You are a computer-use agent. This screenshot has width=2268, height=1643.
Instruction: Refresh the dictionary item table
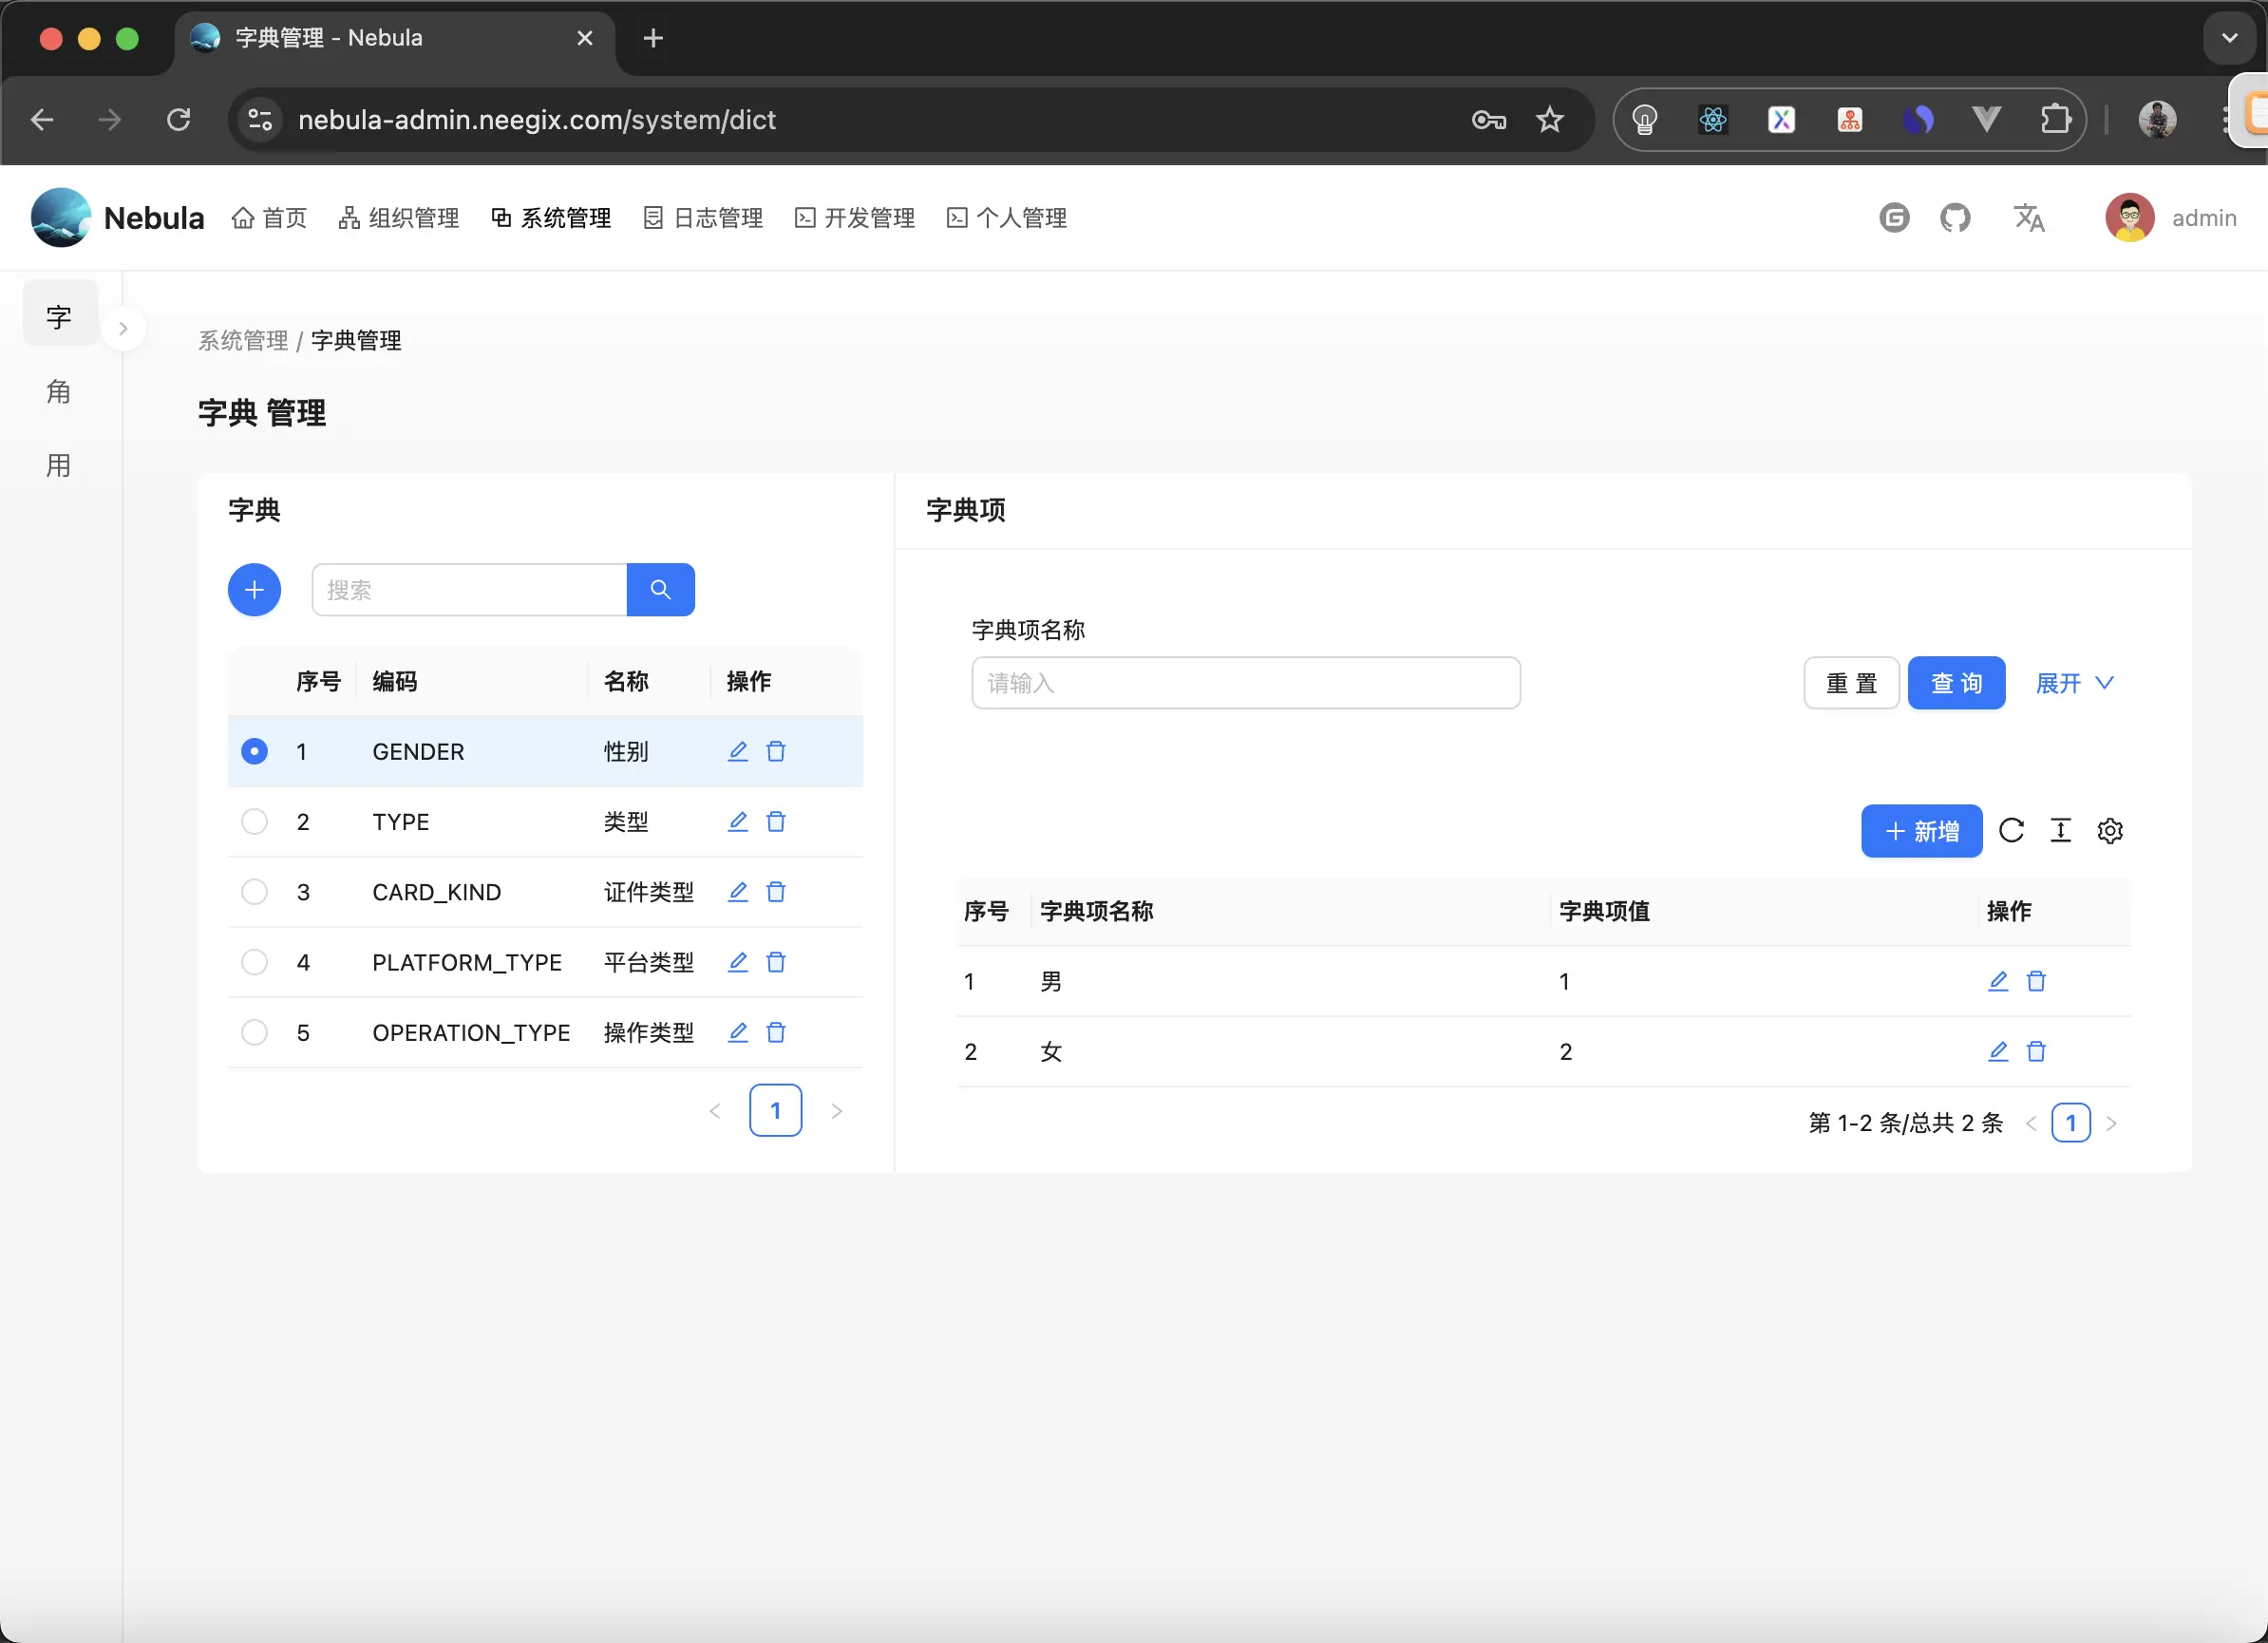(x=2011, y=830)
